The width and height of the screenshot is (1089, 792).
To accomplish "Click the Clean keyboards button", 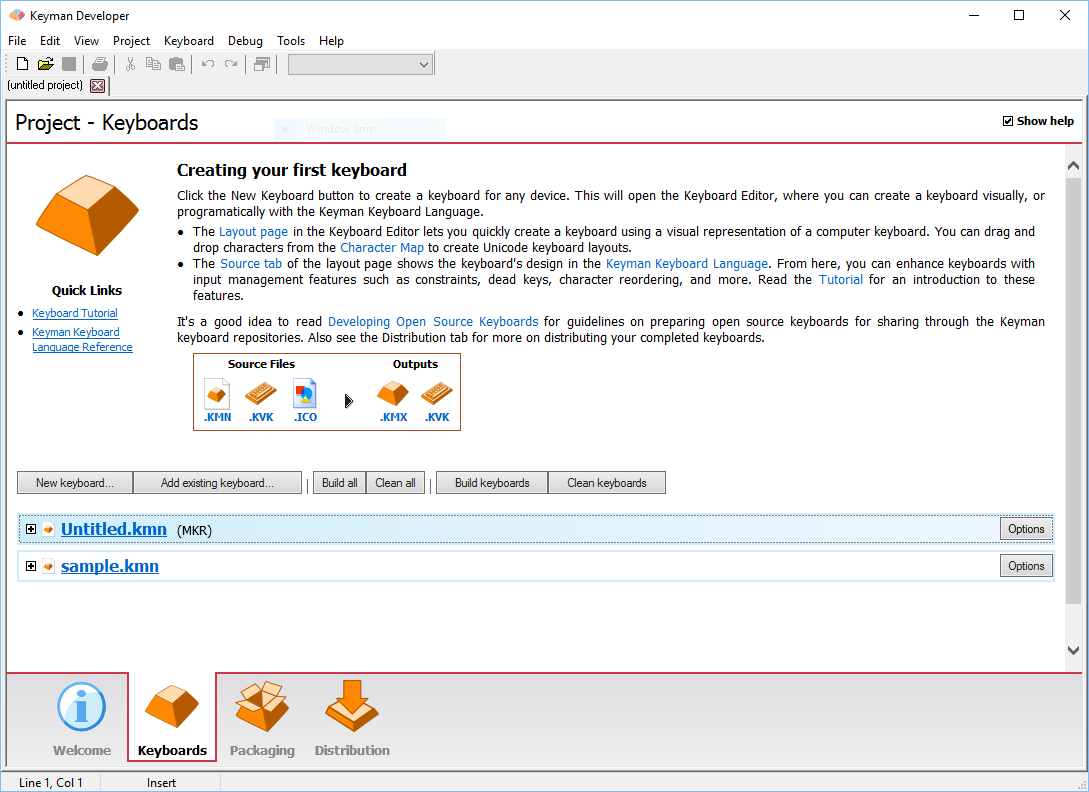I will pos(607,483).
